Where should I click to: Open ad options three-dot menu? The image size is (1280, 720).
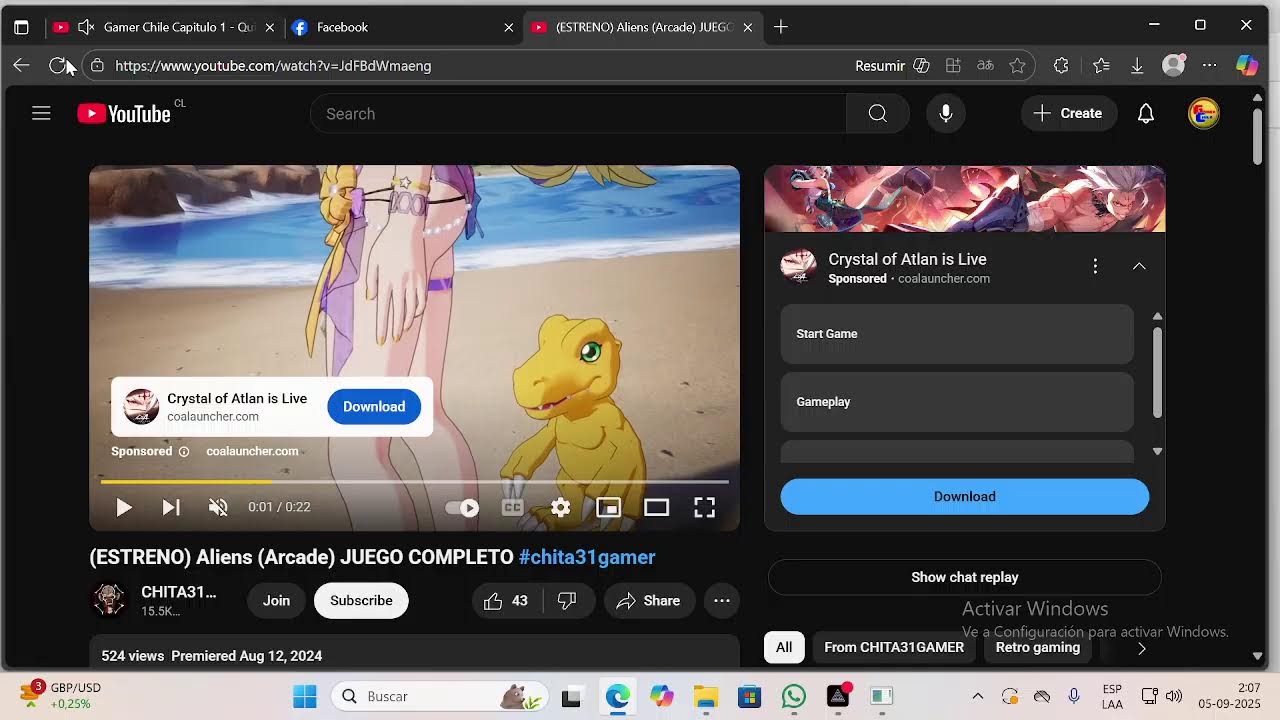(1095, 266)
